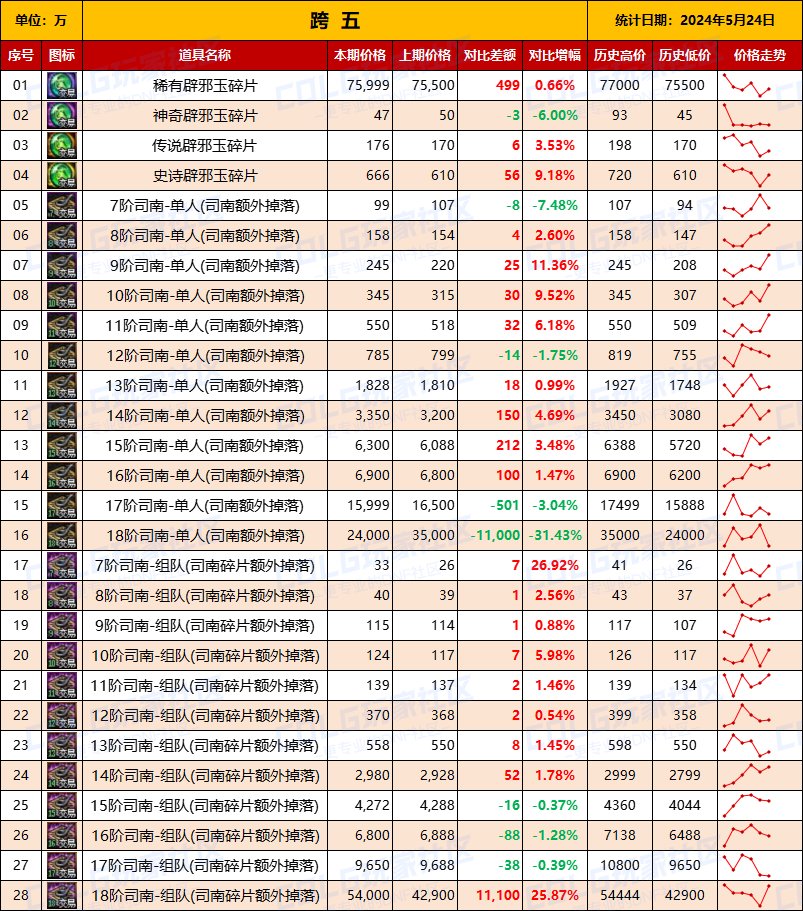Select the 14阶司南-单人 item icon
This screenshot has width=803, height=911.
62,415
